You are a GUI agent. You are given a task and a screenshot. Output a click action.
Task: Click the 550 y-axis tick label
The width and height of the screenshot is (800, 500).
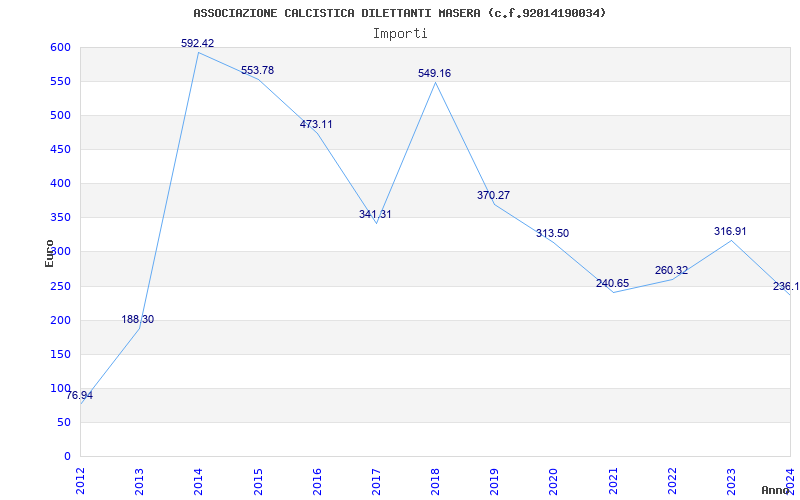pos(61,82)
